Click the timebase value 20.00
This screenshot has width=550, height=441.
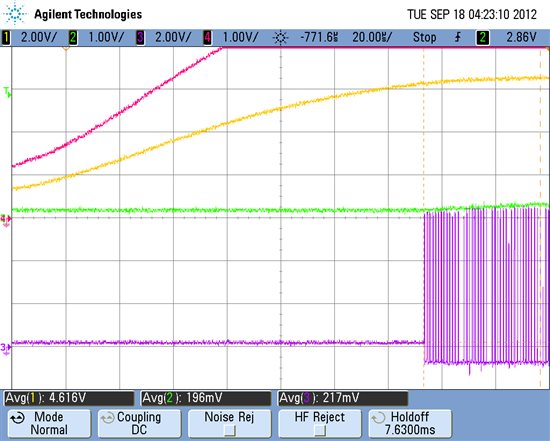coord(372,37)
